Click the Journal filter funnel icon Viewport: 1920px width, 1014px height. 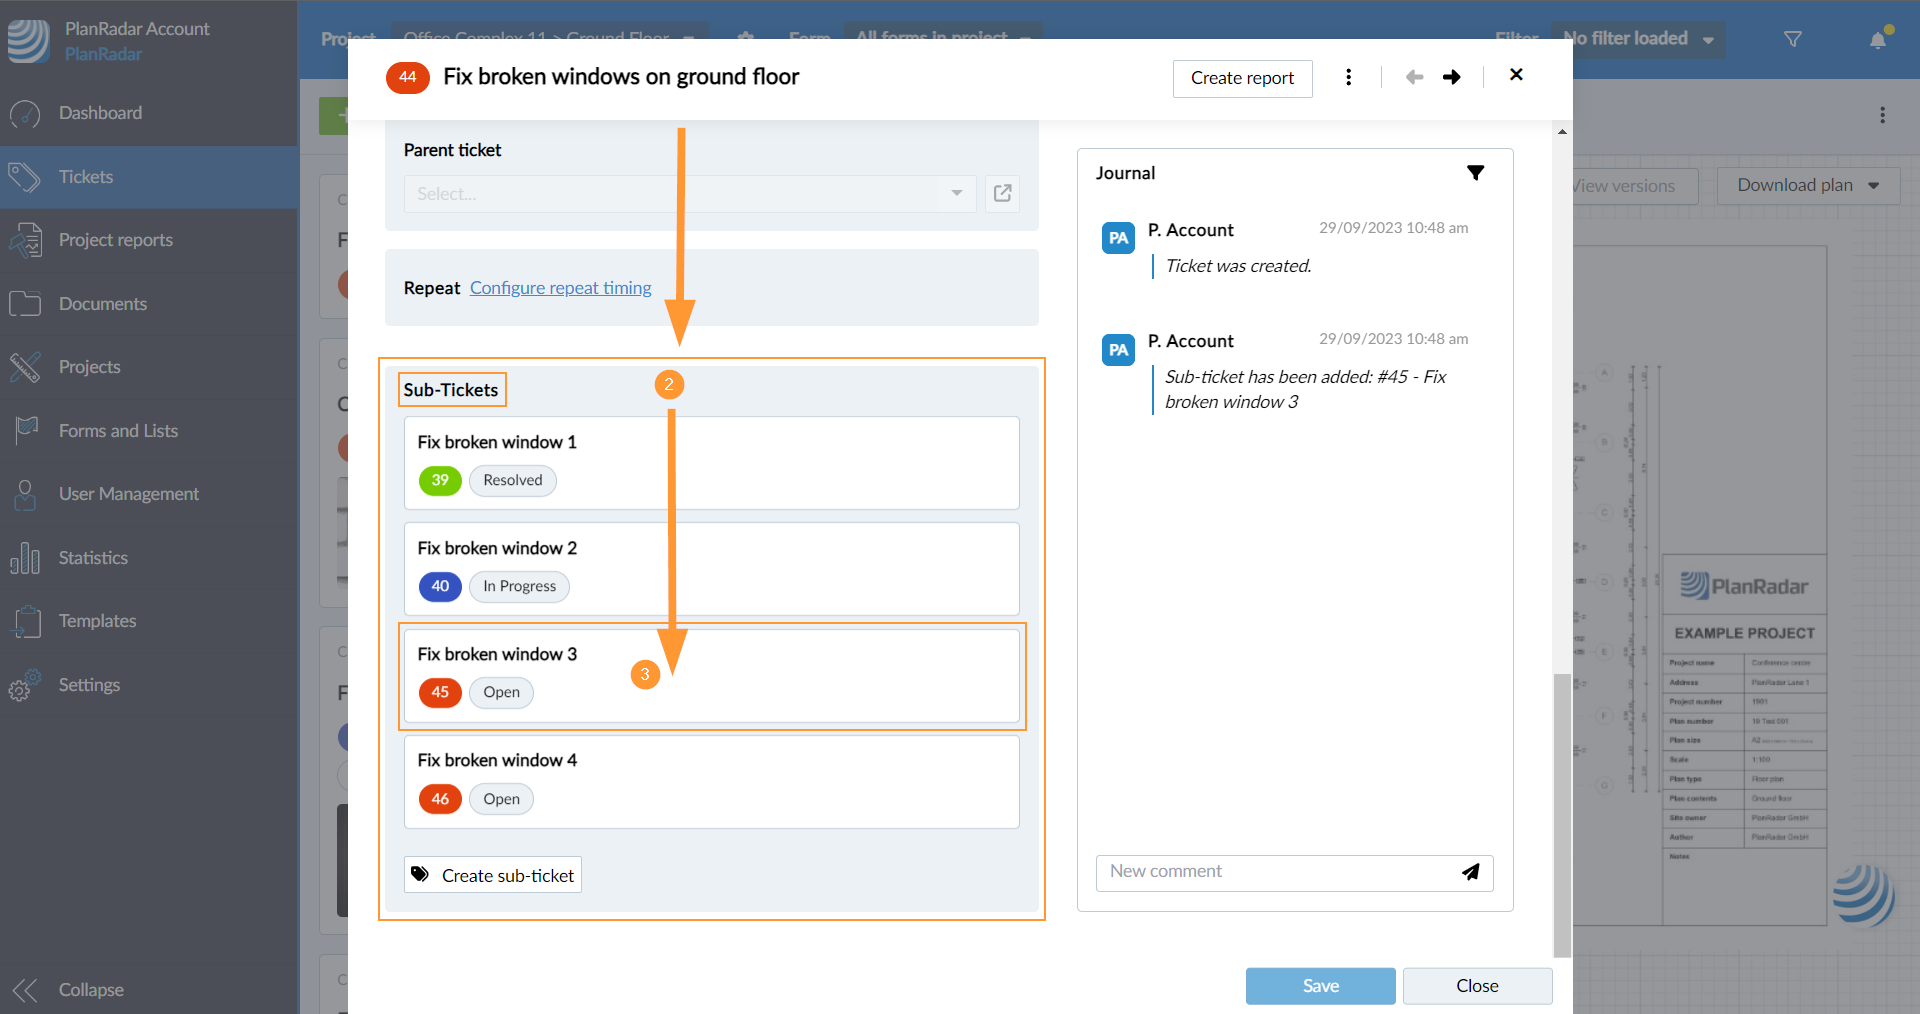[1475, 173]
